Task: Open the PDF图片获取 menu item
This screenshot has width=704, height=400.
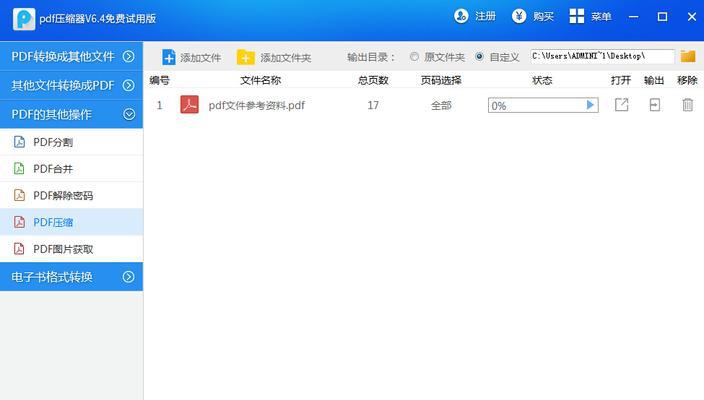Action: tap(71, 249)
